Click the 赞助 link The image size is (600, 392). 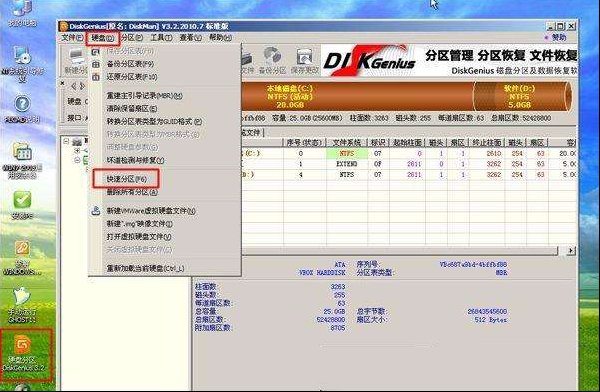tap(555, 38)
